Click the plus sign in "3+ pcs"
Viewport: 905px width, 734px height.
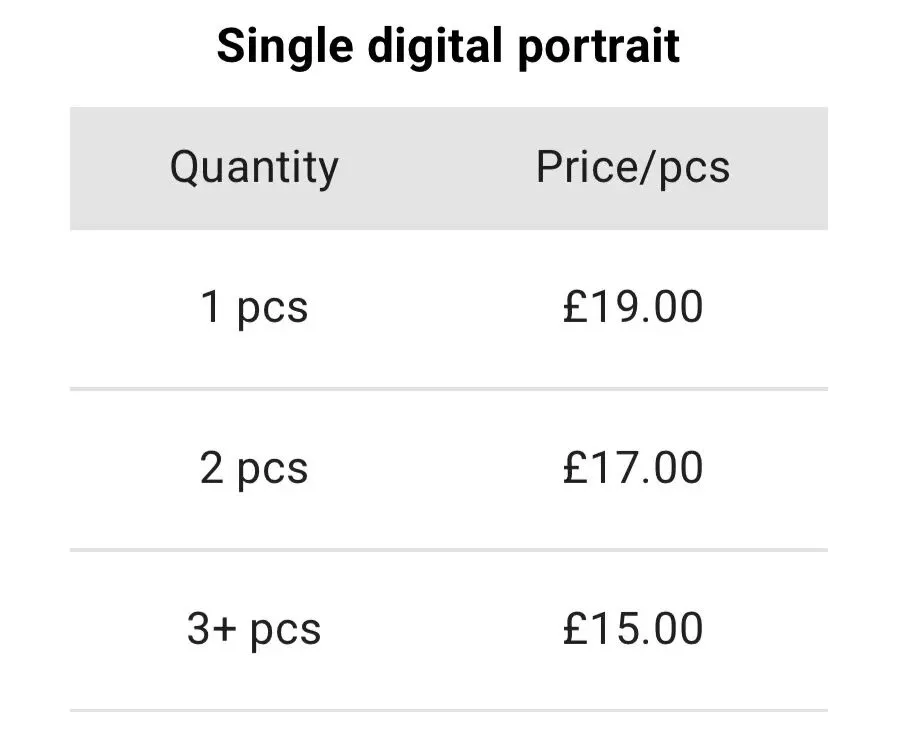point(223,630)
